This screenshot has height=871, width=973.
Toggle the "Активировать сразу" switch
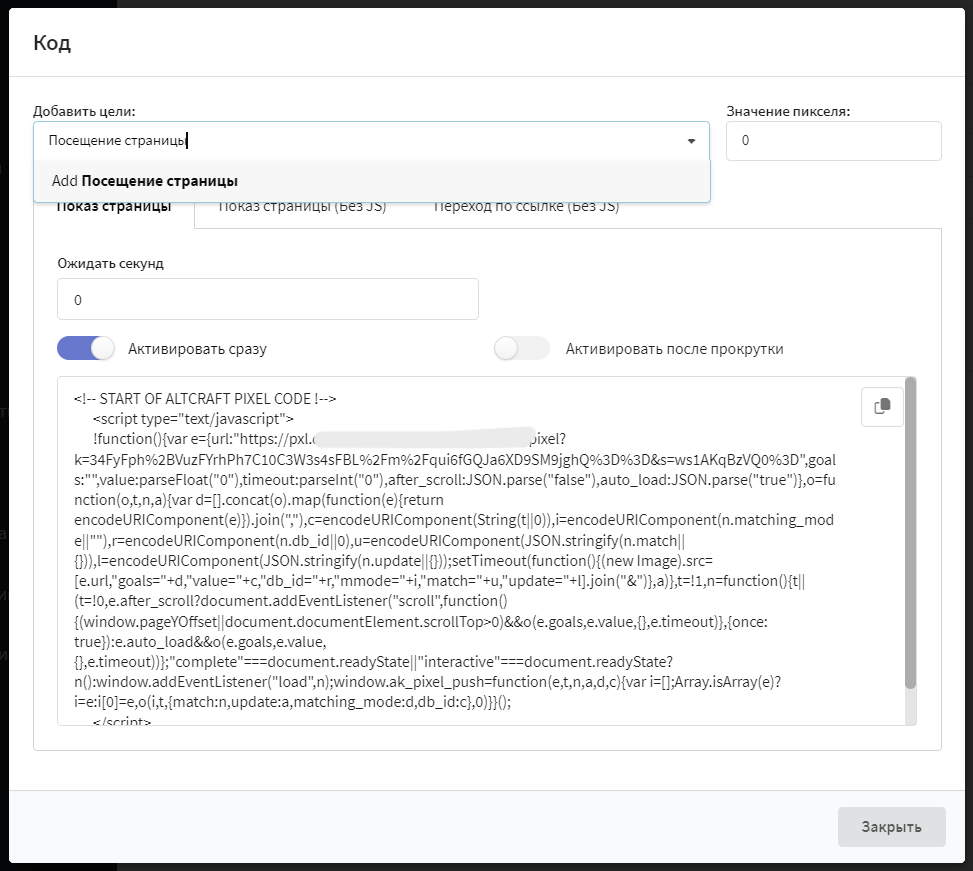86,348
